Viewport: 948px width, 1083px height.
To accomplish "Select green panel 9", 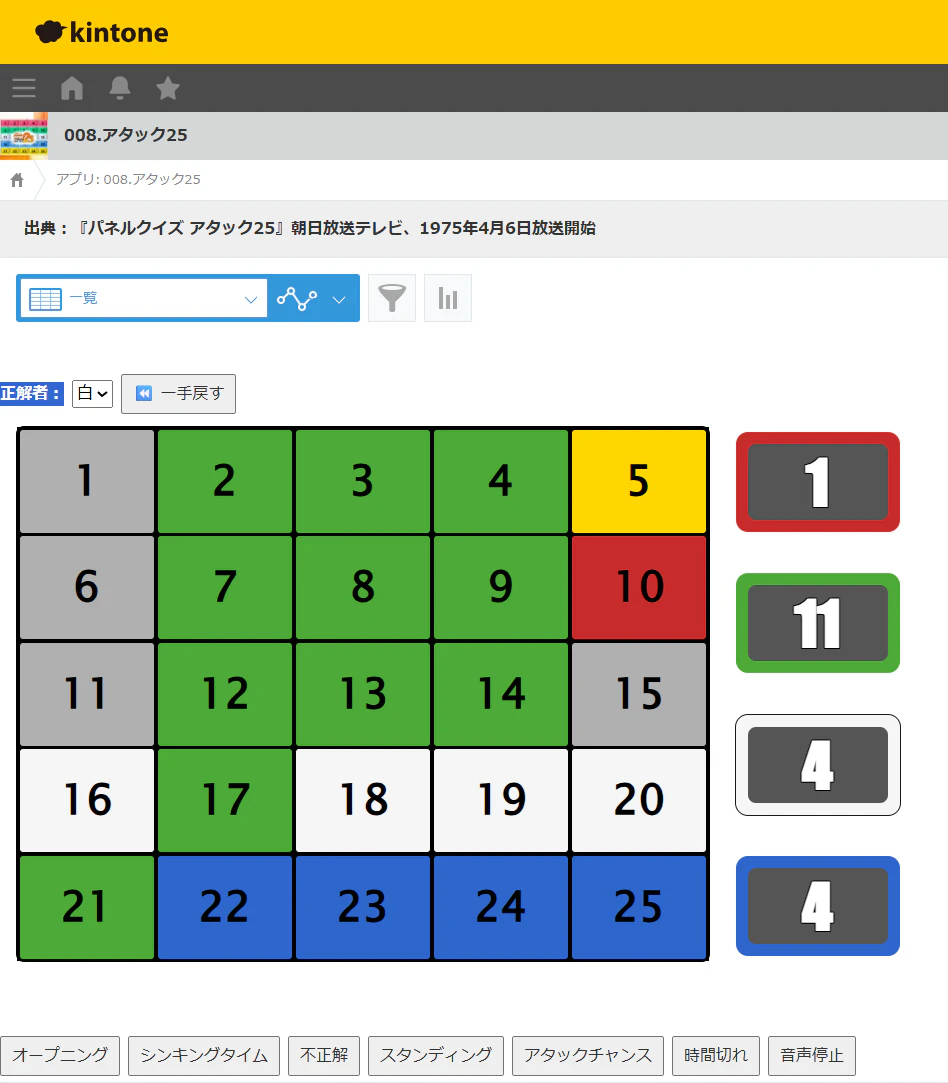I will pyautogui.click(x=501, y=588).
